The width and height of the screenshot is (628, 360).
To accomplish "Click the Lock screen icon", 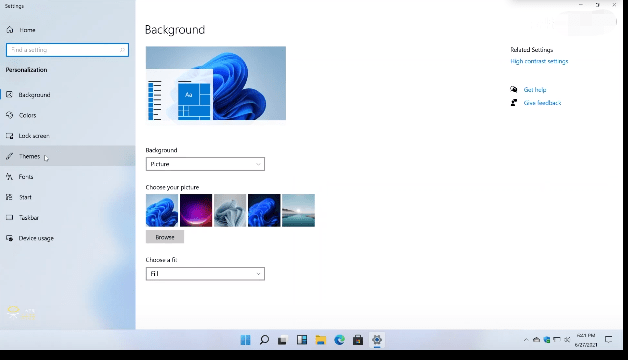I will (10, 136).
